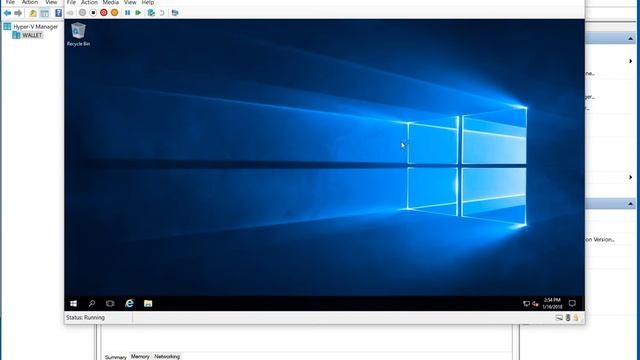Click the gray Start VM toolbar button

[82, 13]
